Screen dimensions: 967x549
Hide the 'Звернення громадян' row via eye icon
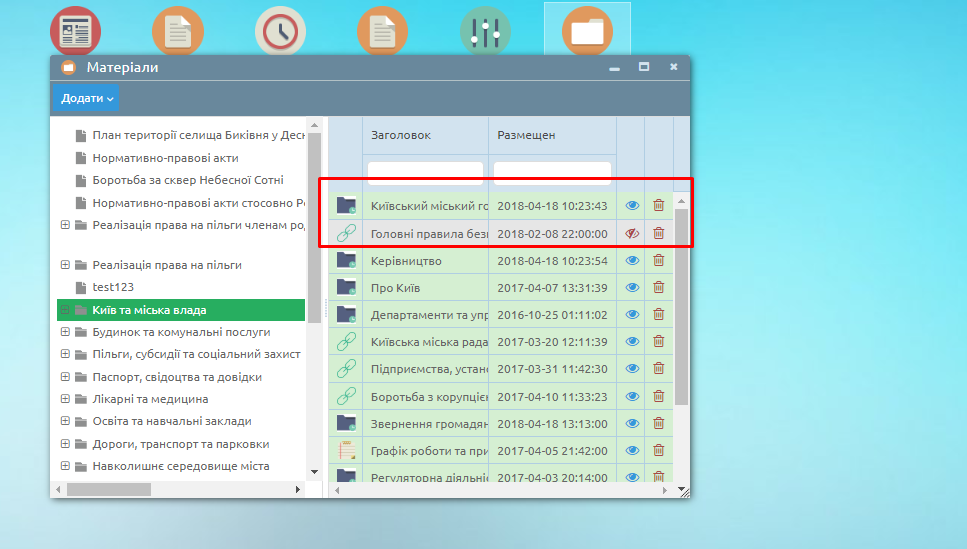coord(631,423)
